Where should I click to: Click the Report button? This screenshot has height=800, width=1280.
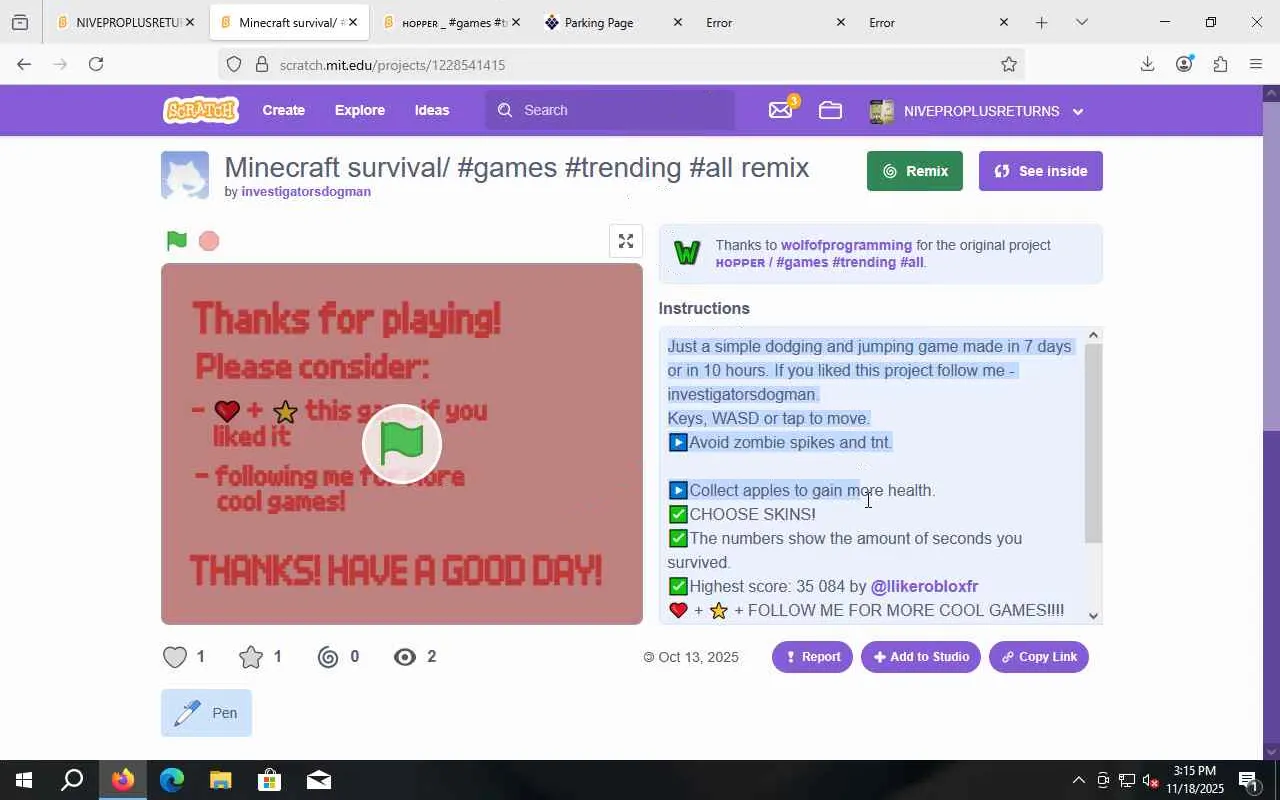coord(812,657)
